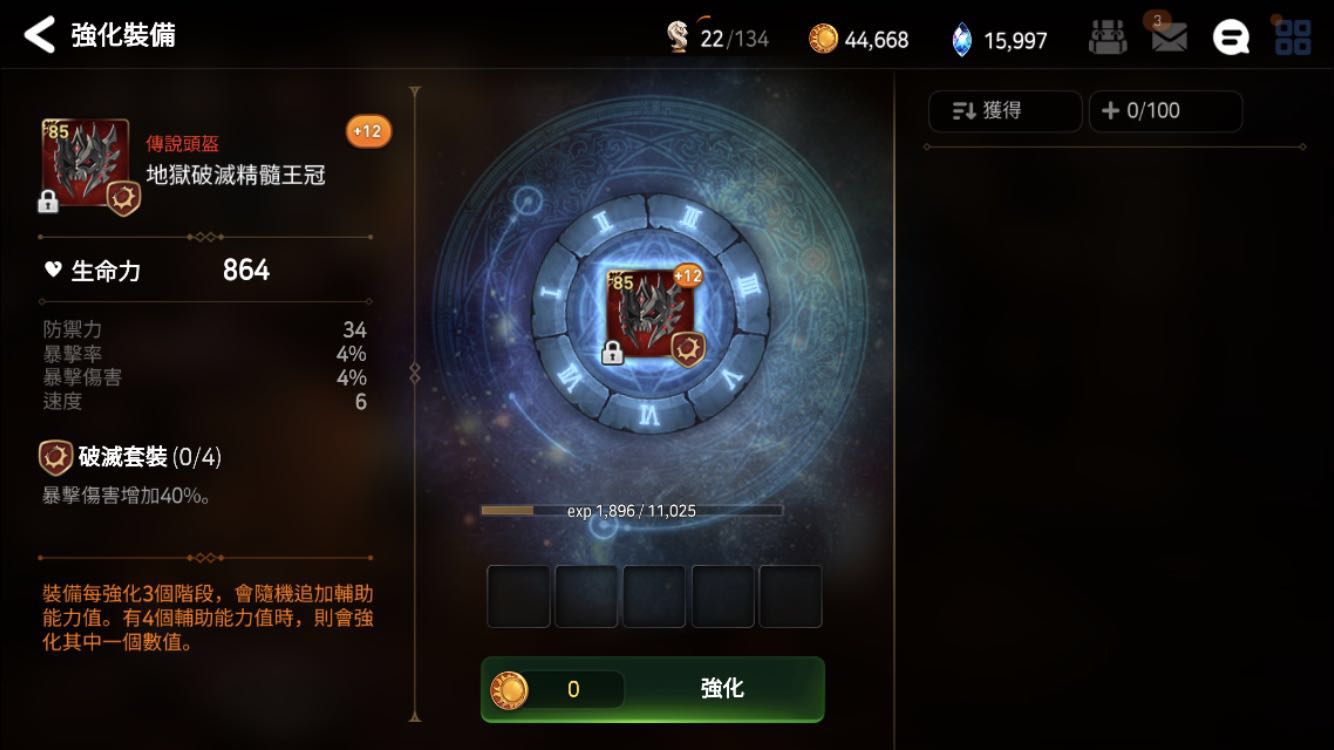Open the chat bubble icon

[1230, 39]
